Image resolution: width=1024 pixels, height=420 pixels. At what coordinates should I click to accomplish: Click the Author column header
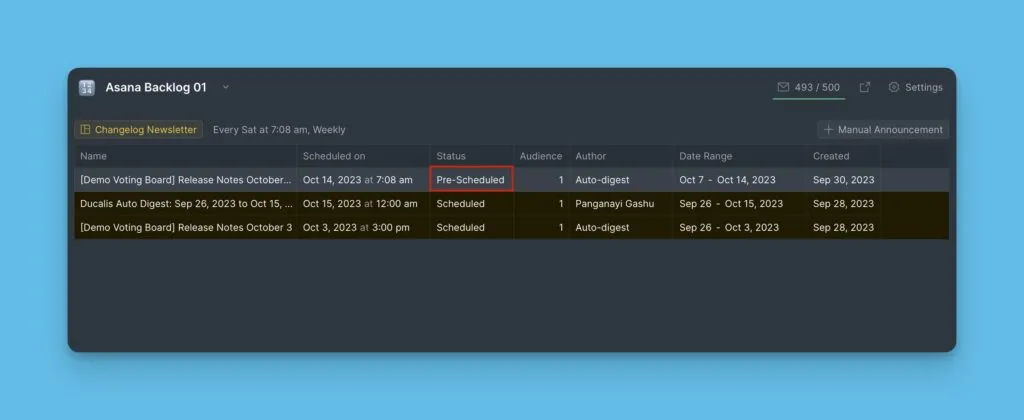(591, 156)
